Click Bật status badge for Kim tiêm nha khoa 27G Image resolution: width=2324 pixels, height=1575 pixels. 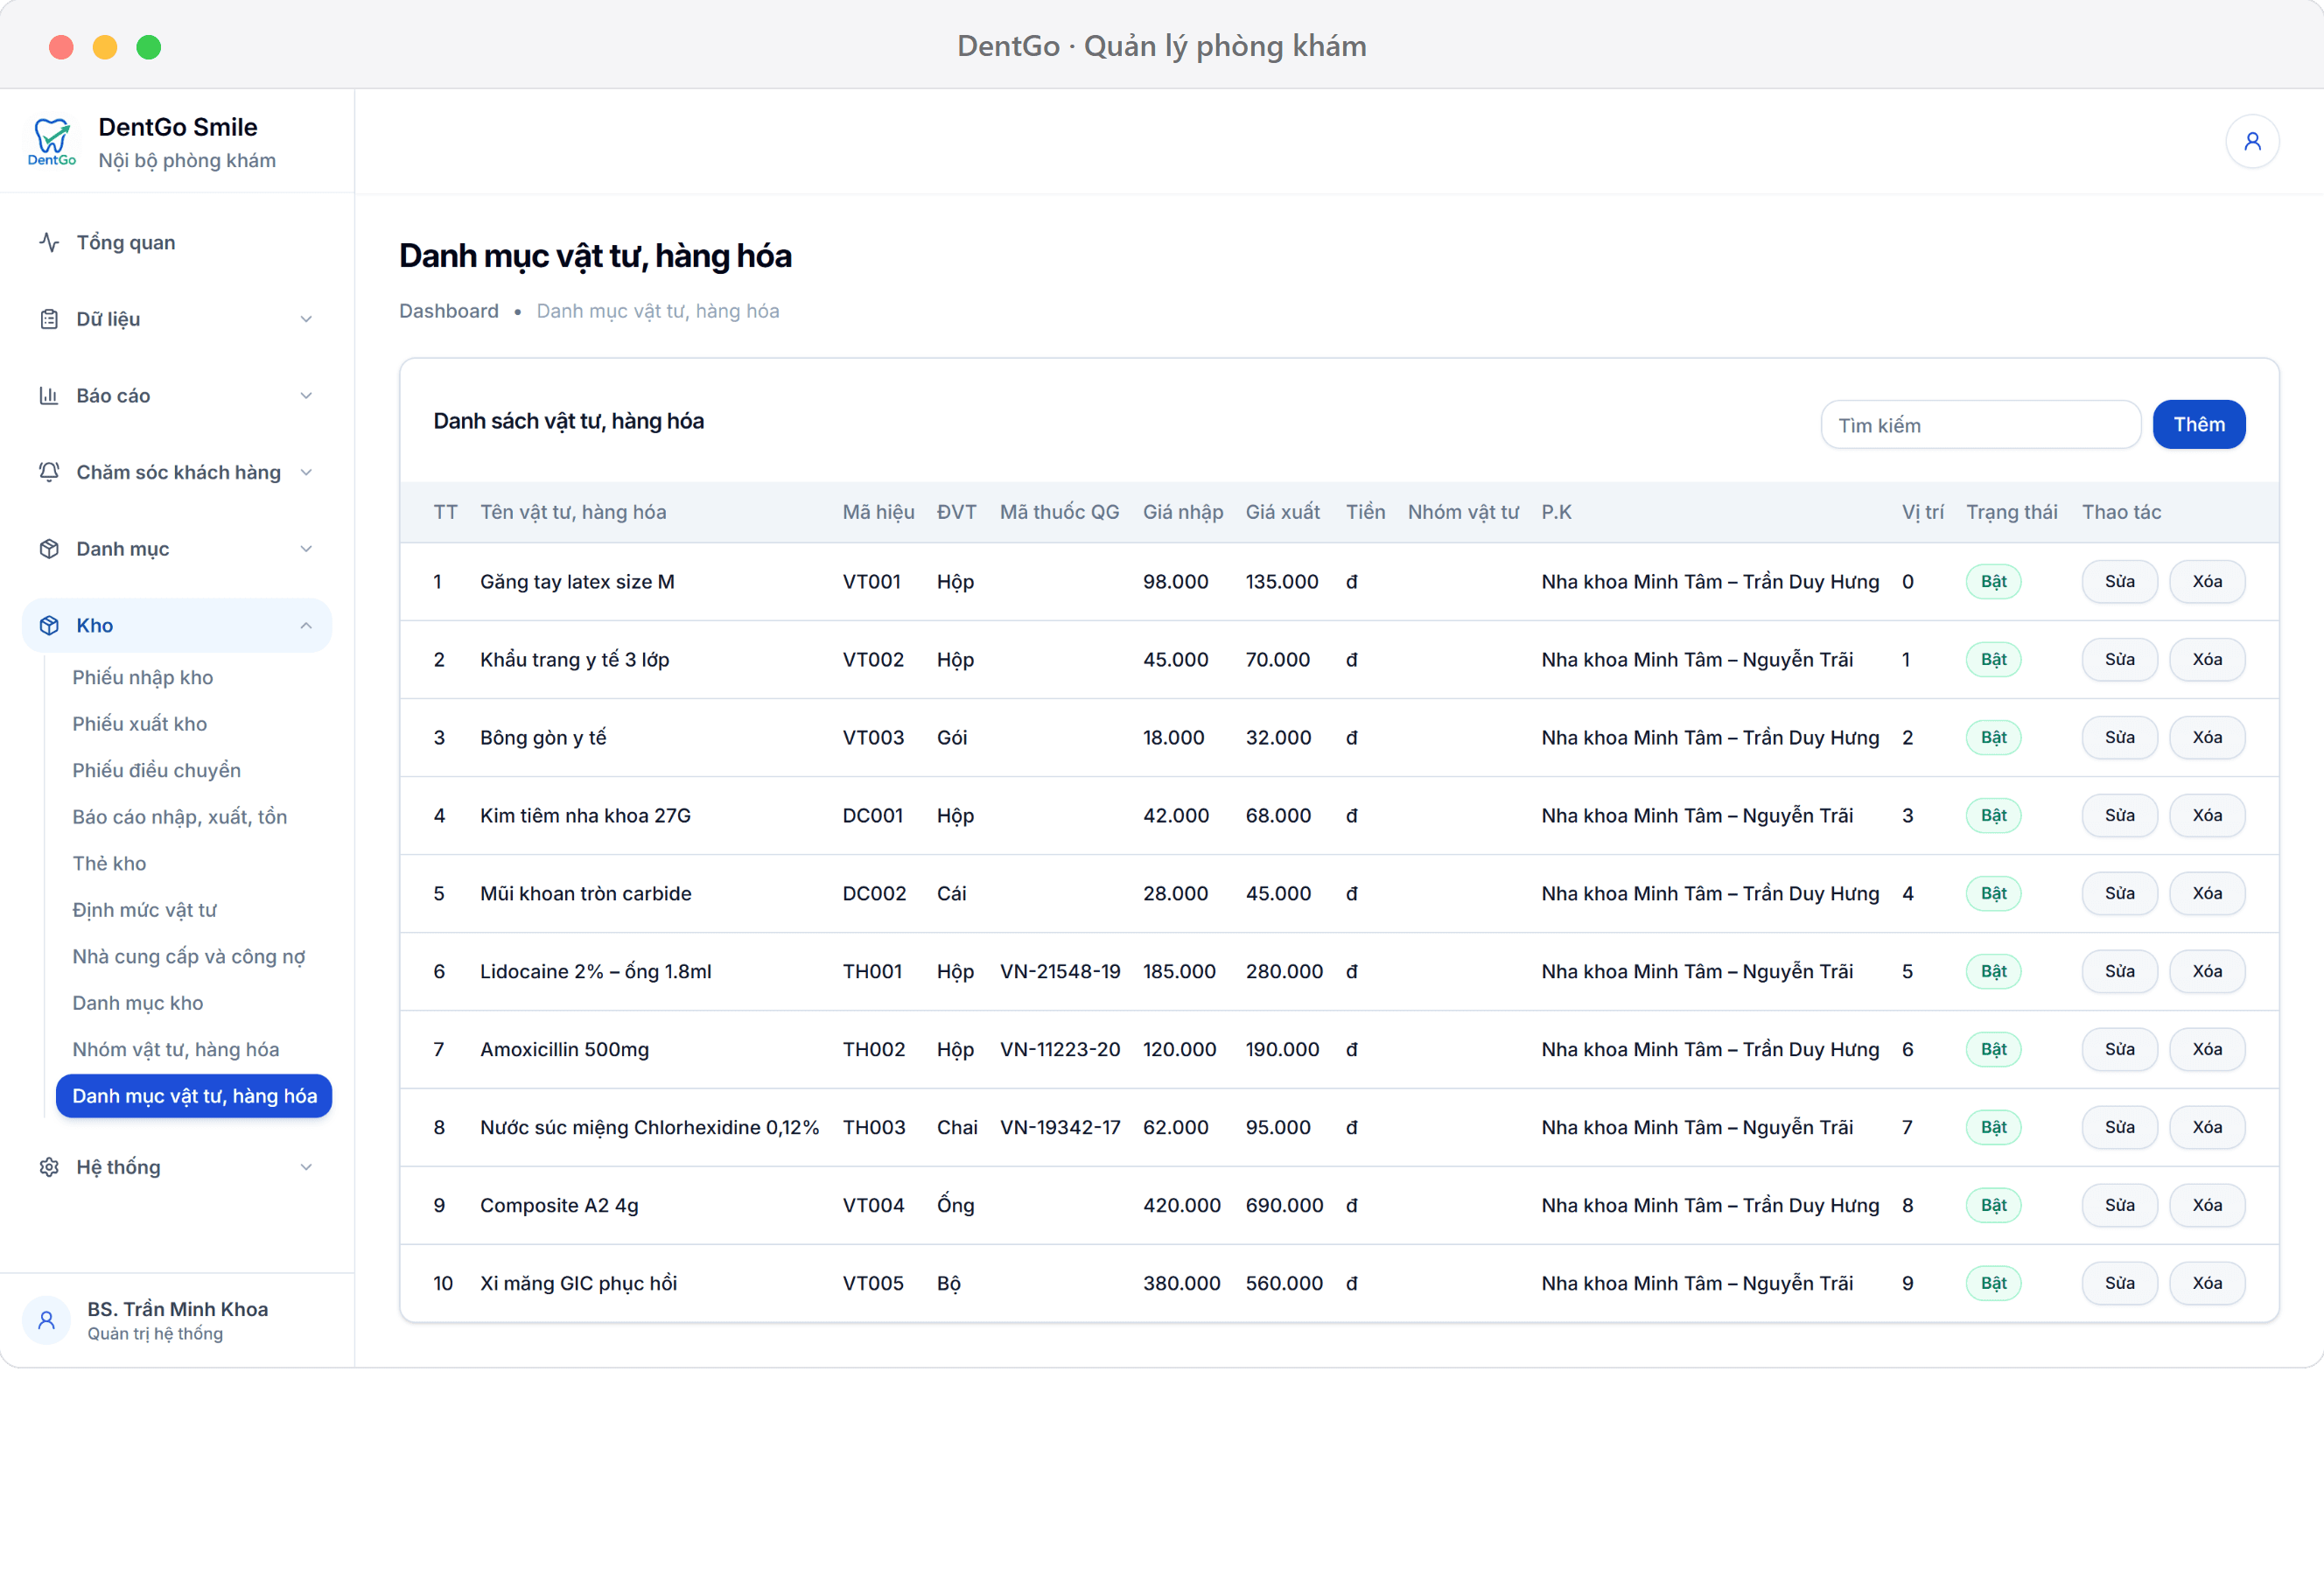click(1993, 816)
